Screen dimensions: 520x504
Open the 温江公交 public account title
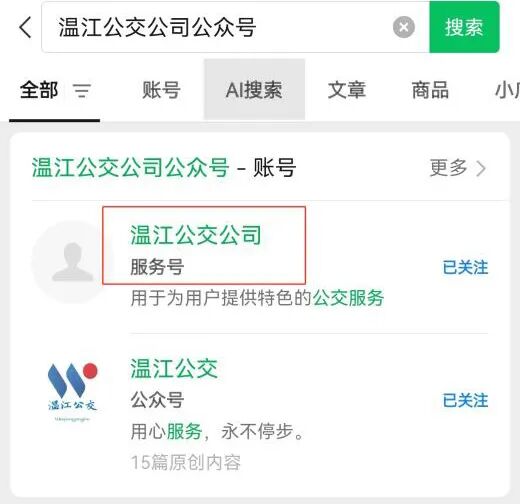click(174, 368)
